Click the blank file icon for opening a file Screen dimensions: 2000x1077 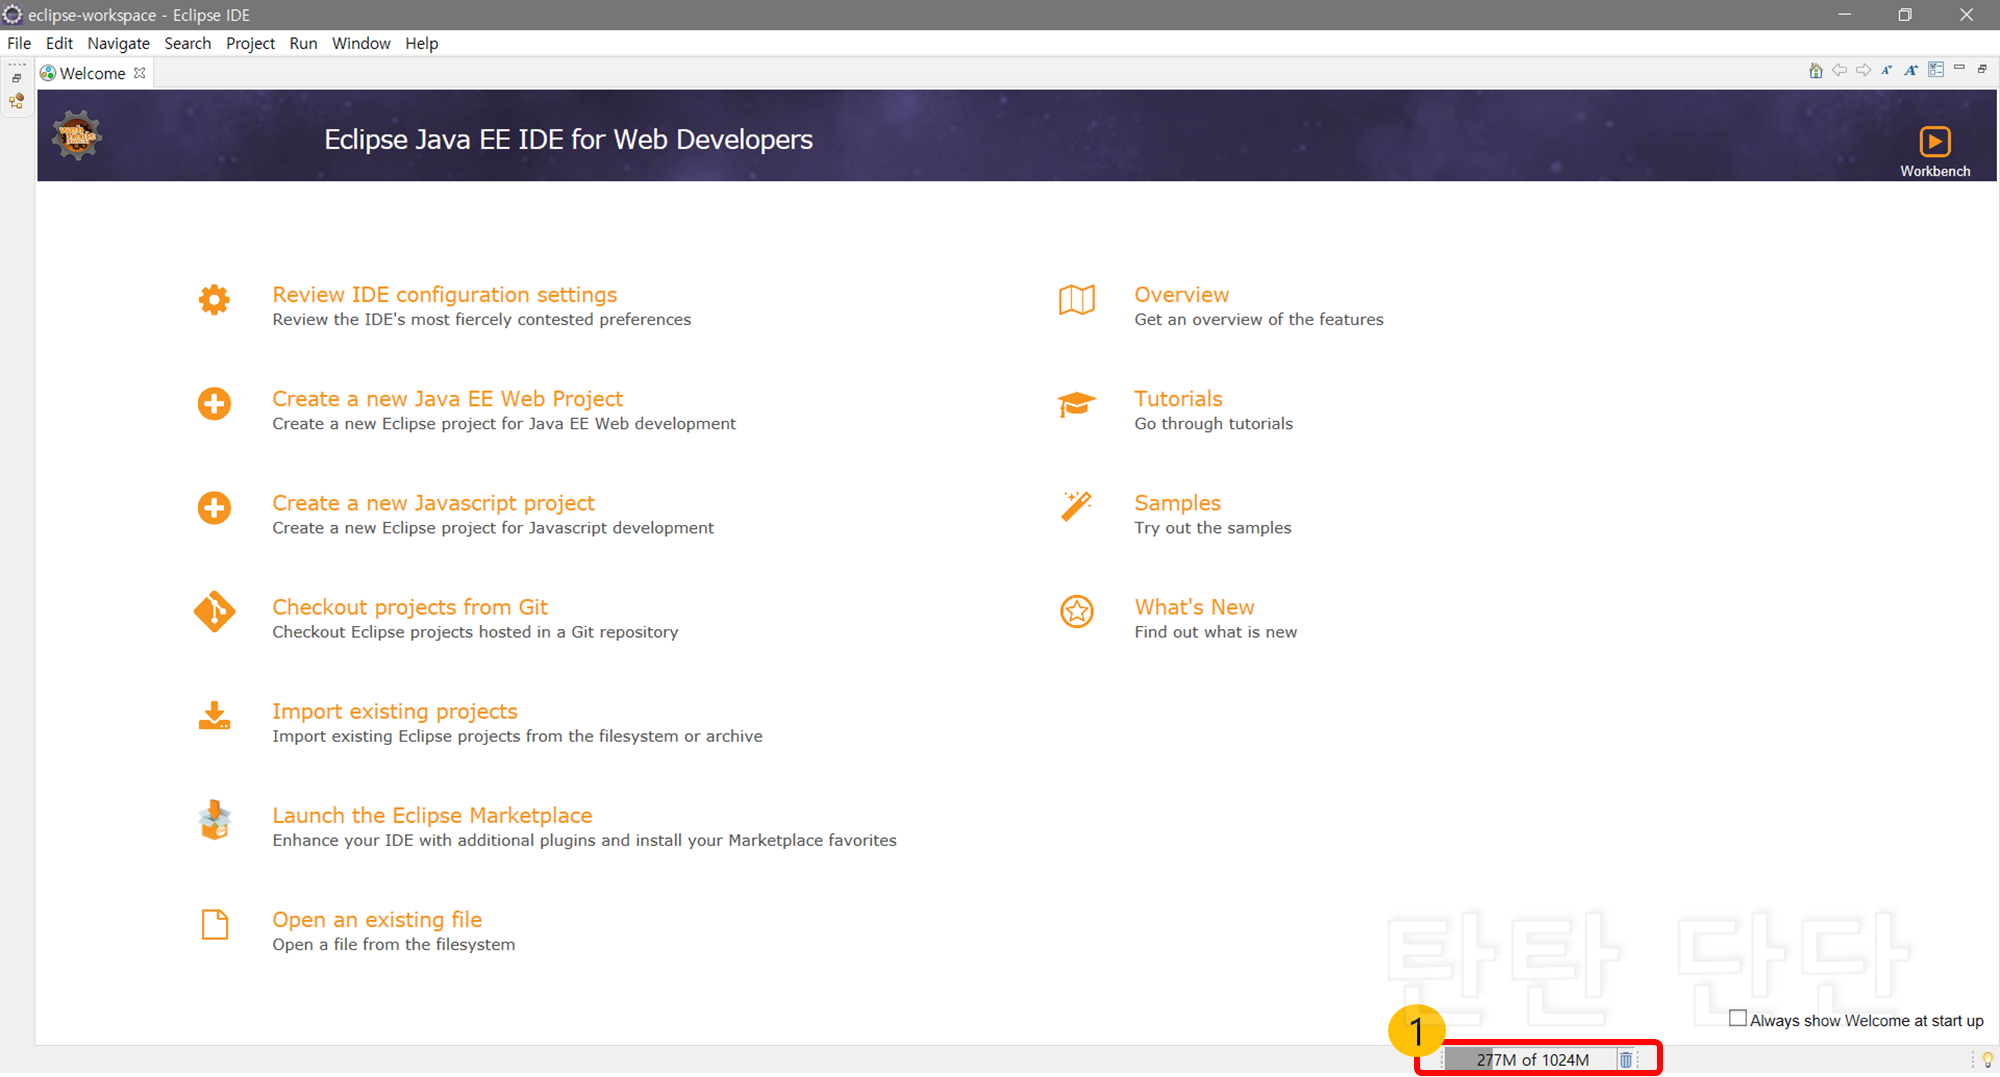click(x=214, y=924)
